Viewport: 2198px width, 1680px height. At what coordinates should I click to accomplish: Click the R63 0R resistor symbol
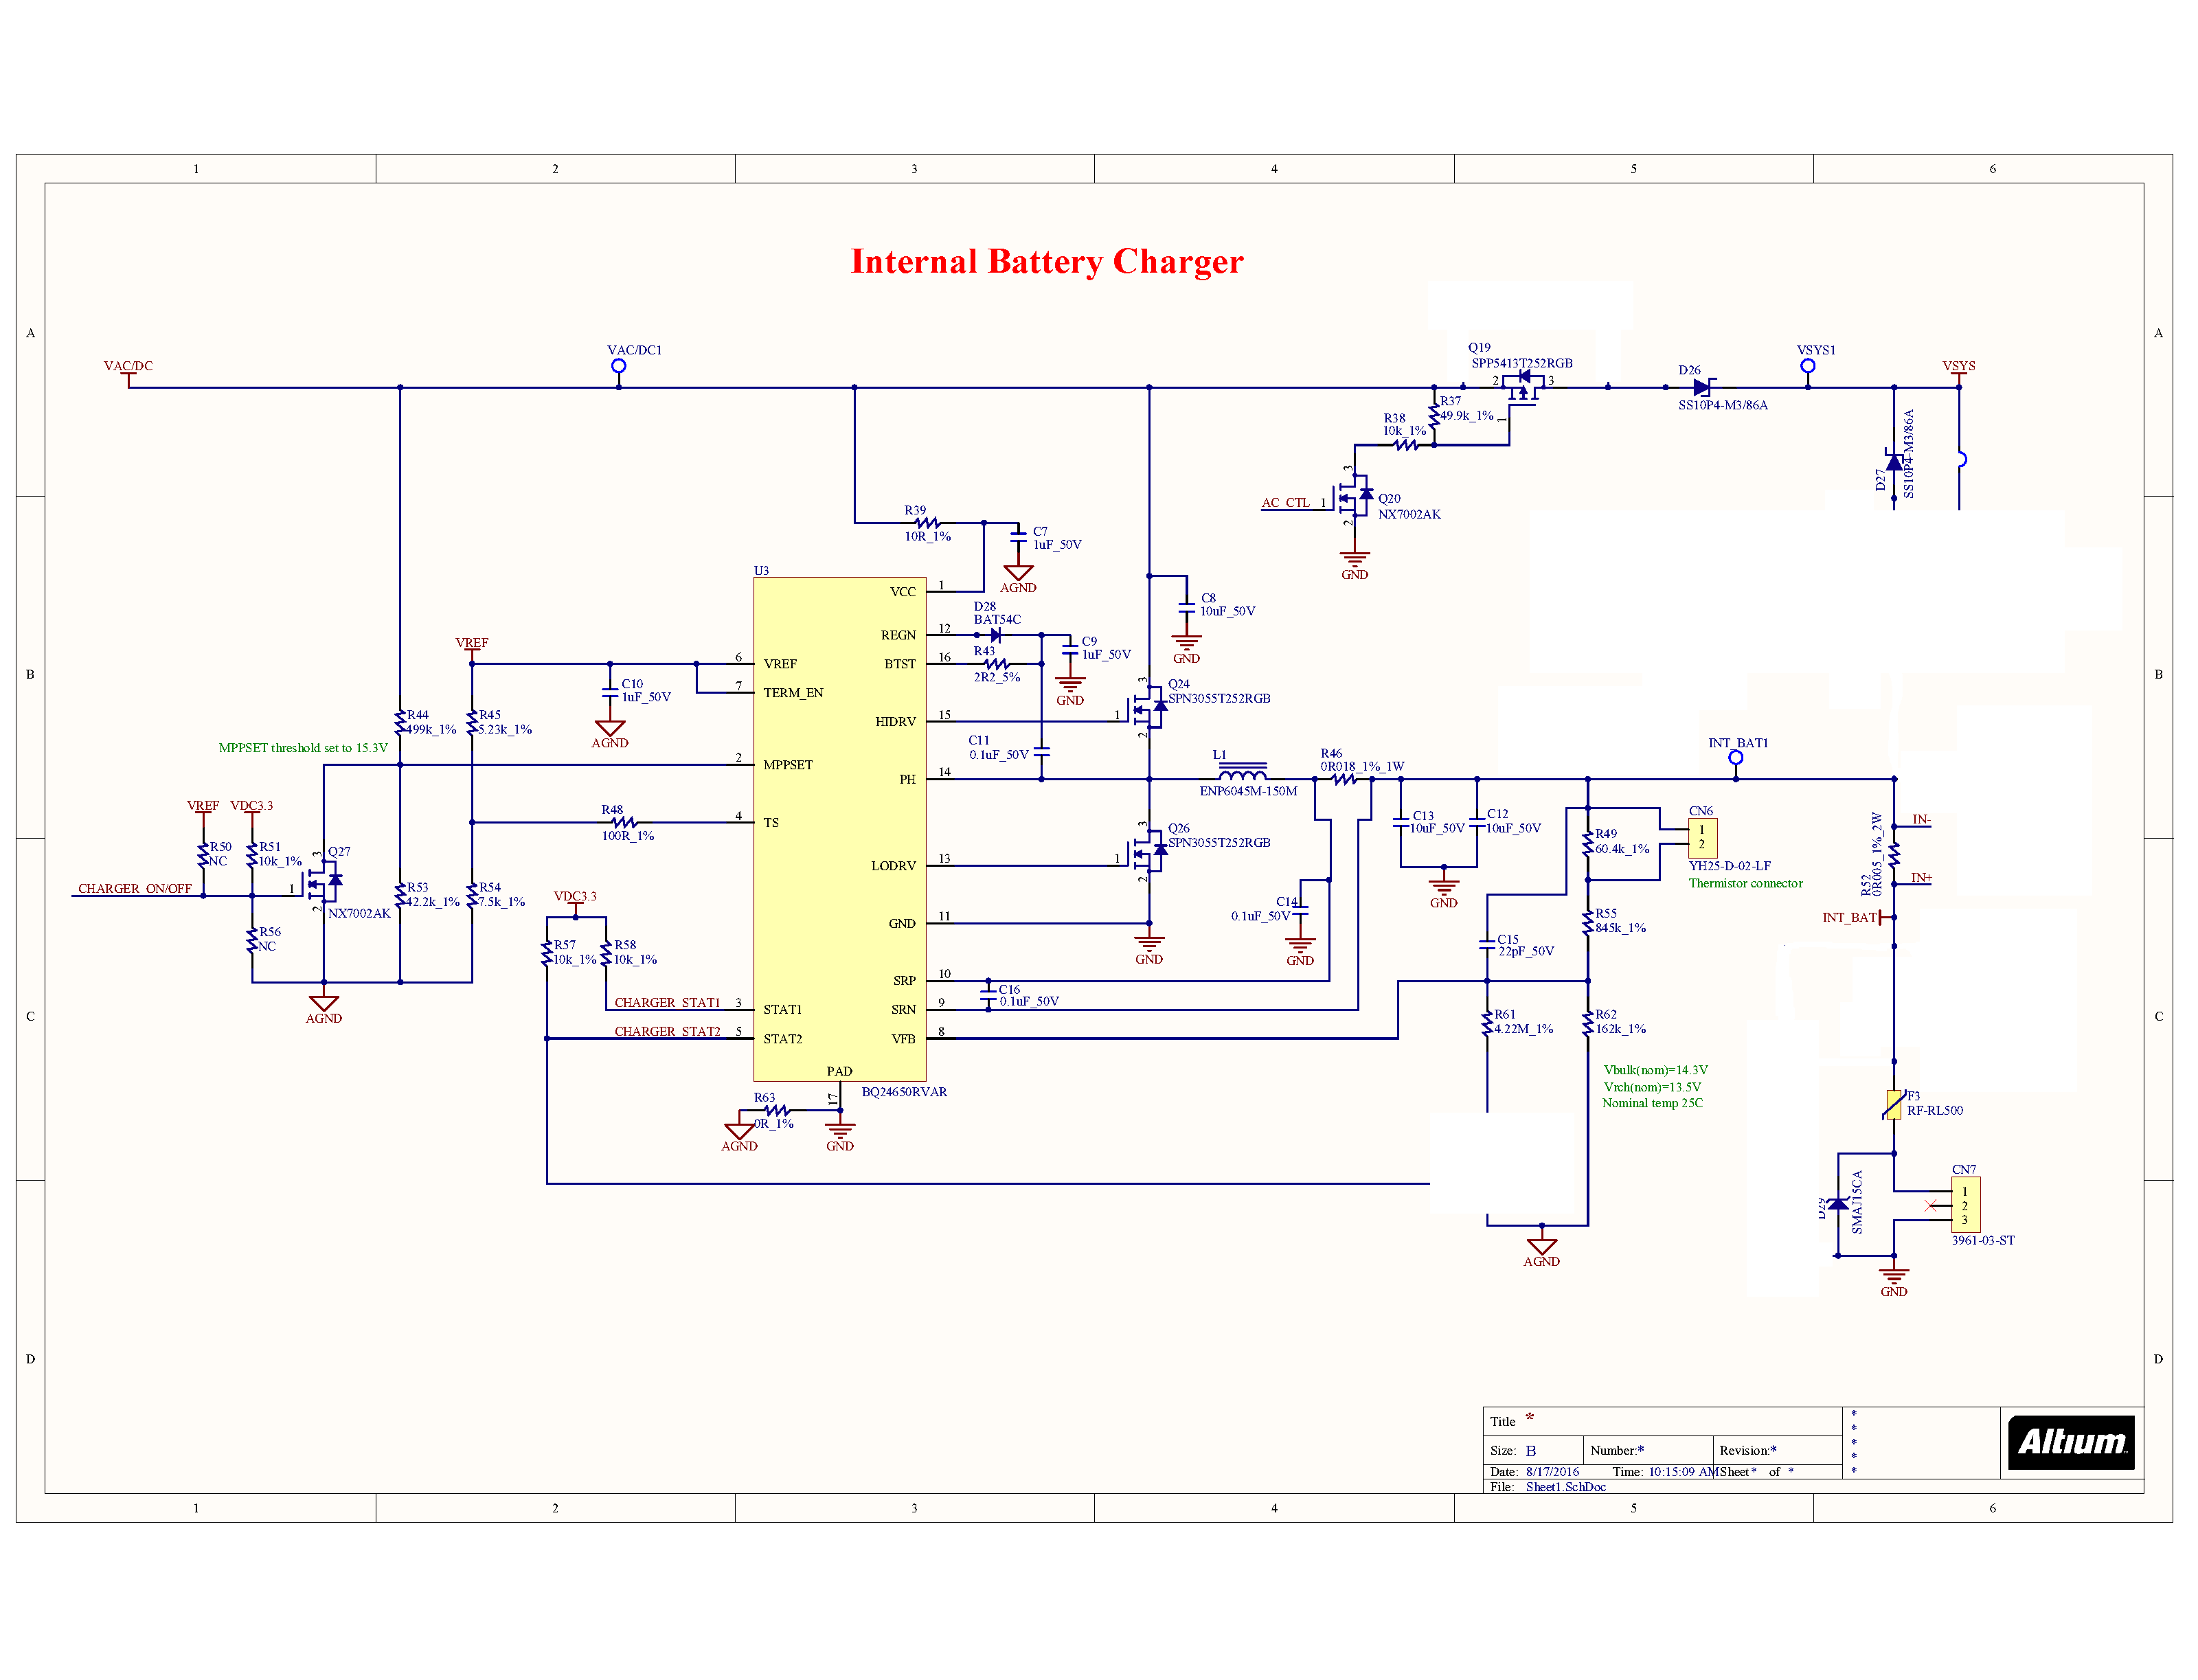coord(777,1110)
